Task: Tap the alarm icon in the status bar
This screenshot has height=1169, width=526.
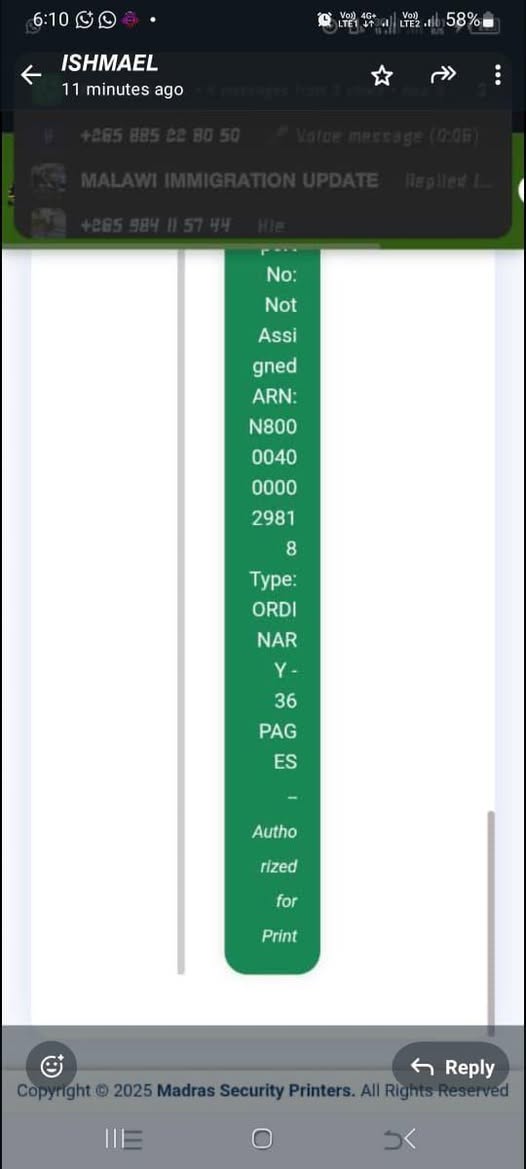Action: click(x=326, y=20)
